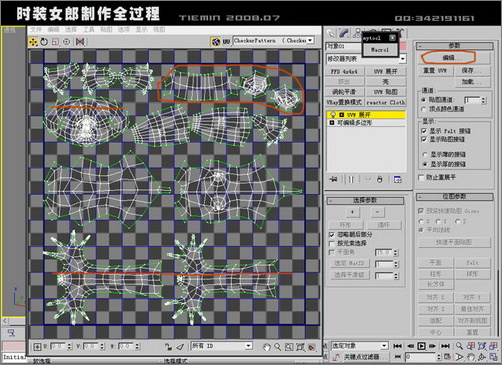Click the Play animation button
The width and height of the screenshot is (502, 365).
421,346
